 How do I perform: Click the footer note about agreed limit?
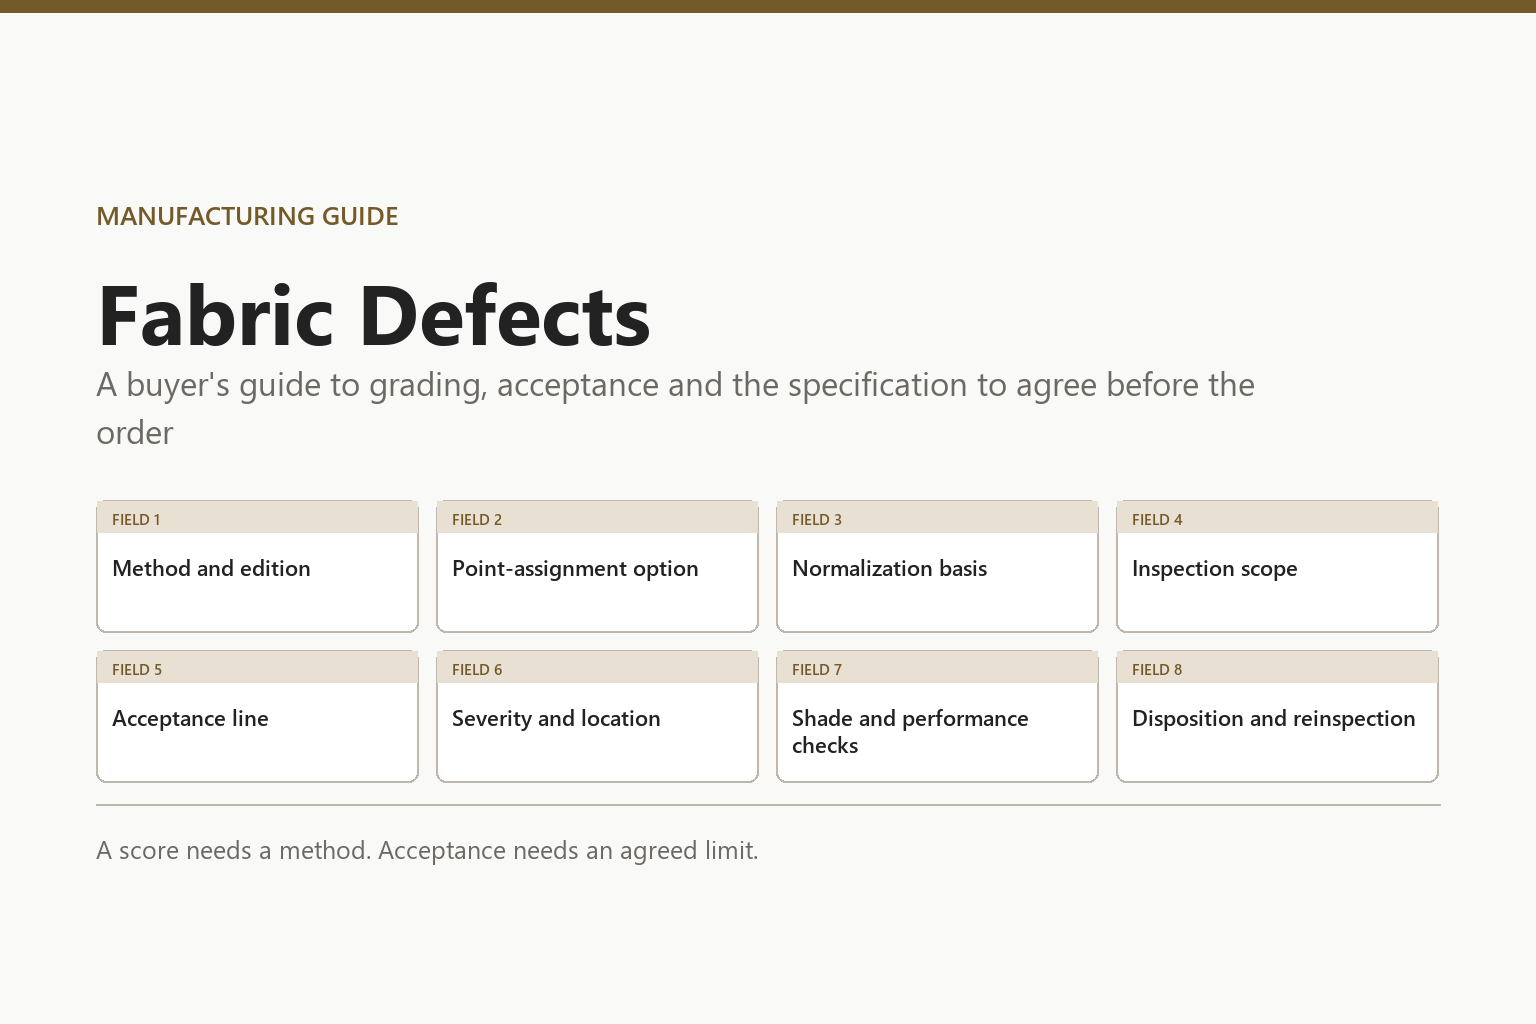427,850
